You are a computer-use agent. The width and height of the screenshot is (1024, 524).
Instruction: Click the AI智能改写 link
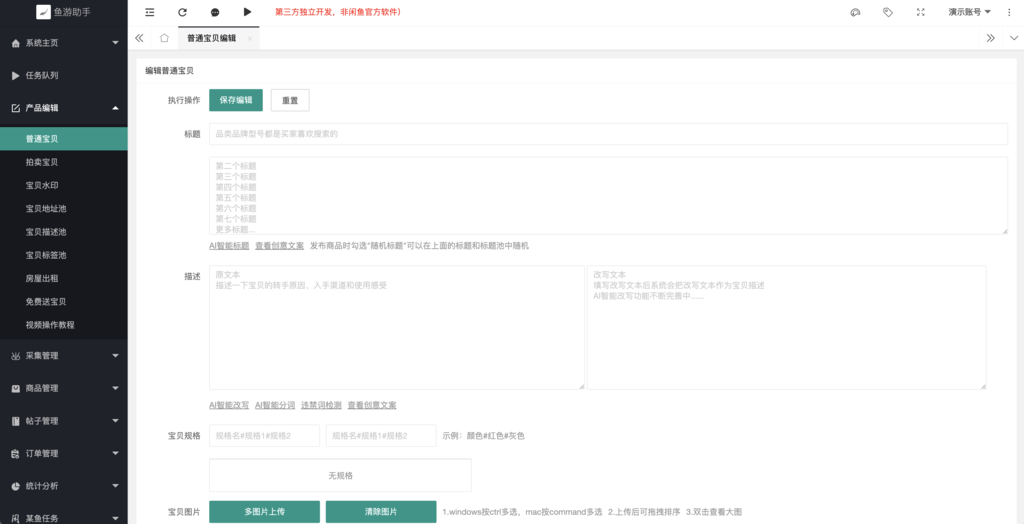point(229,405)
